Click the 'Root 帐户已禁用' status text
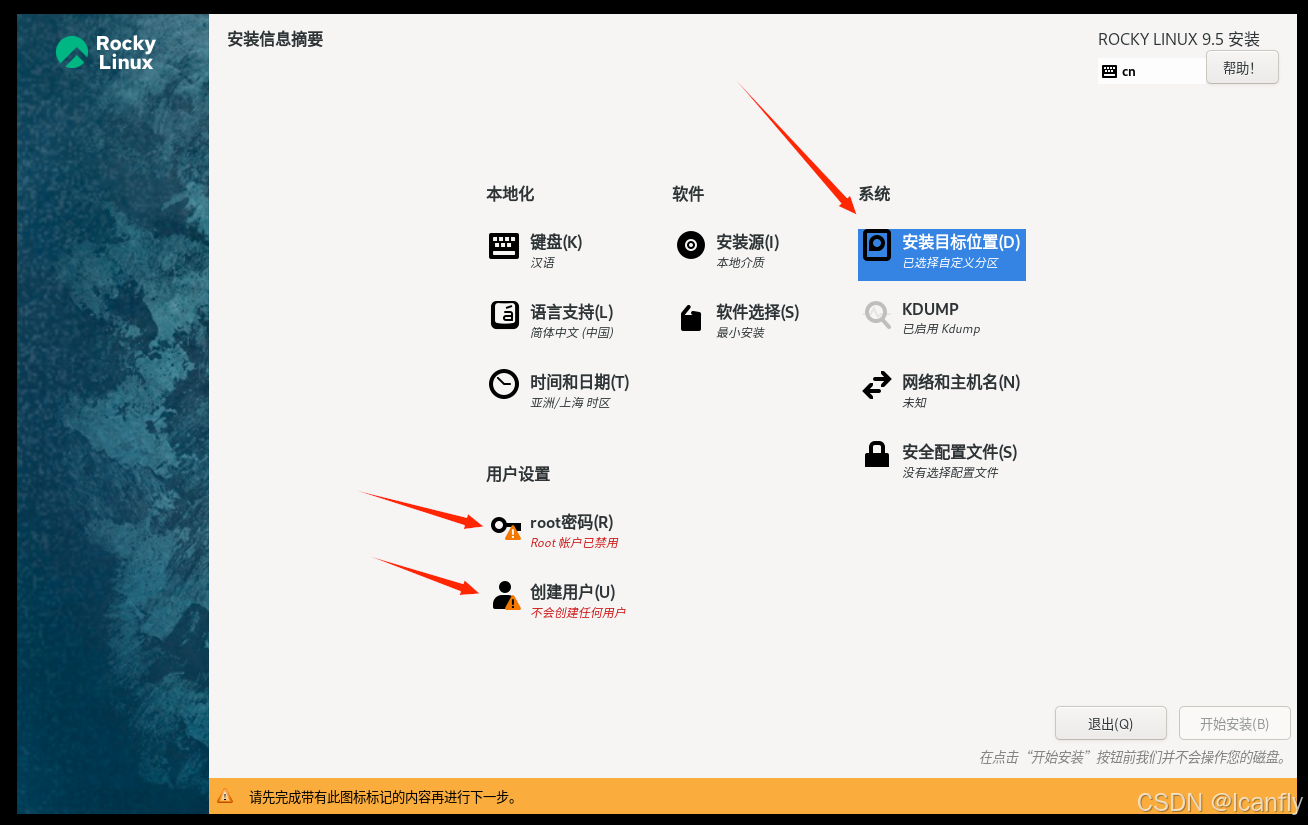Viewport: 1308px width, 825px height. click(x=574, y=543)
